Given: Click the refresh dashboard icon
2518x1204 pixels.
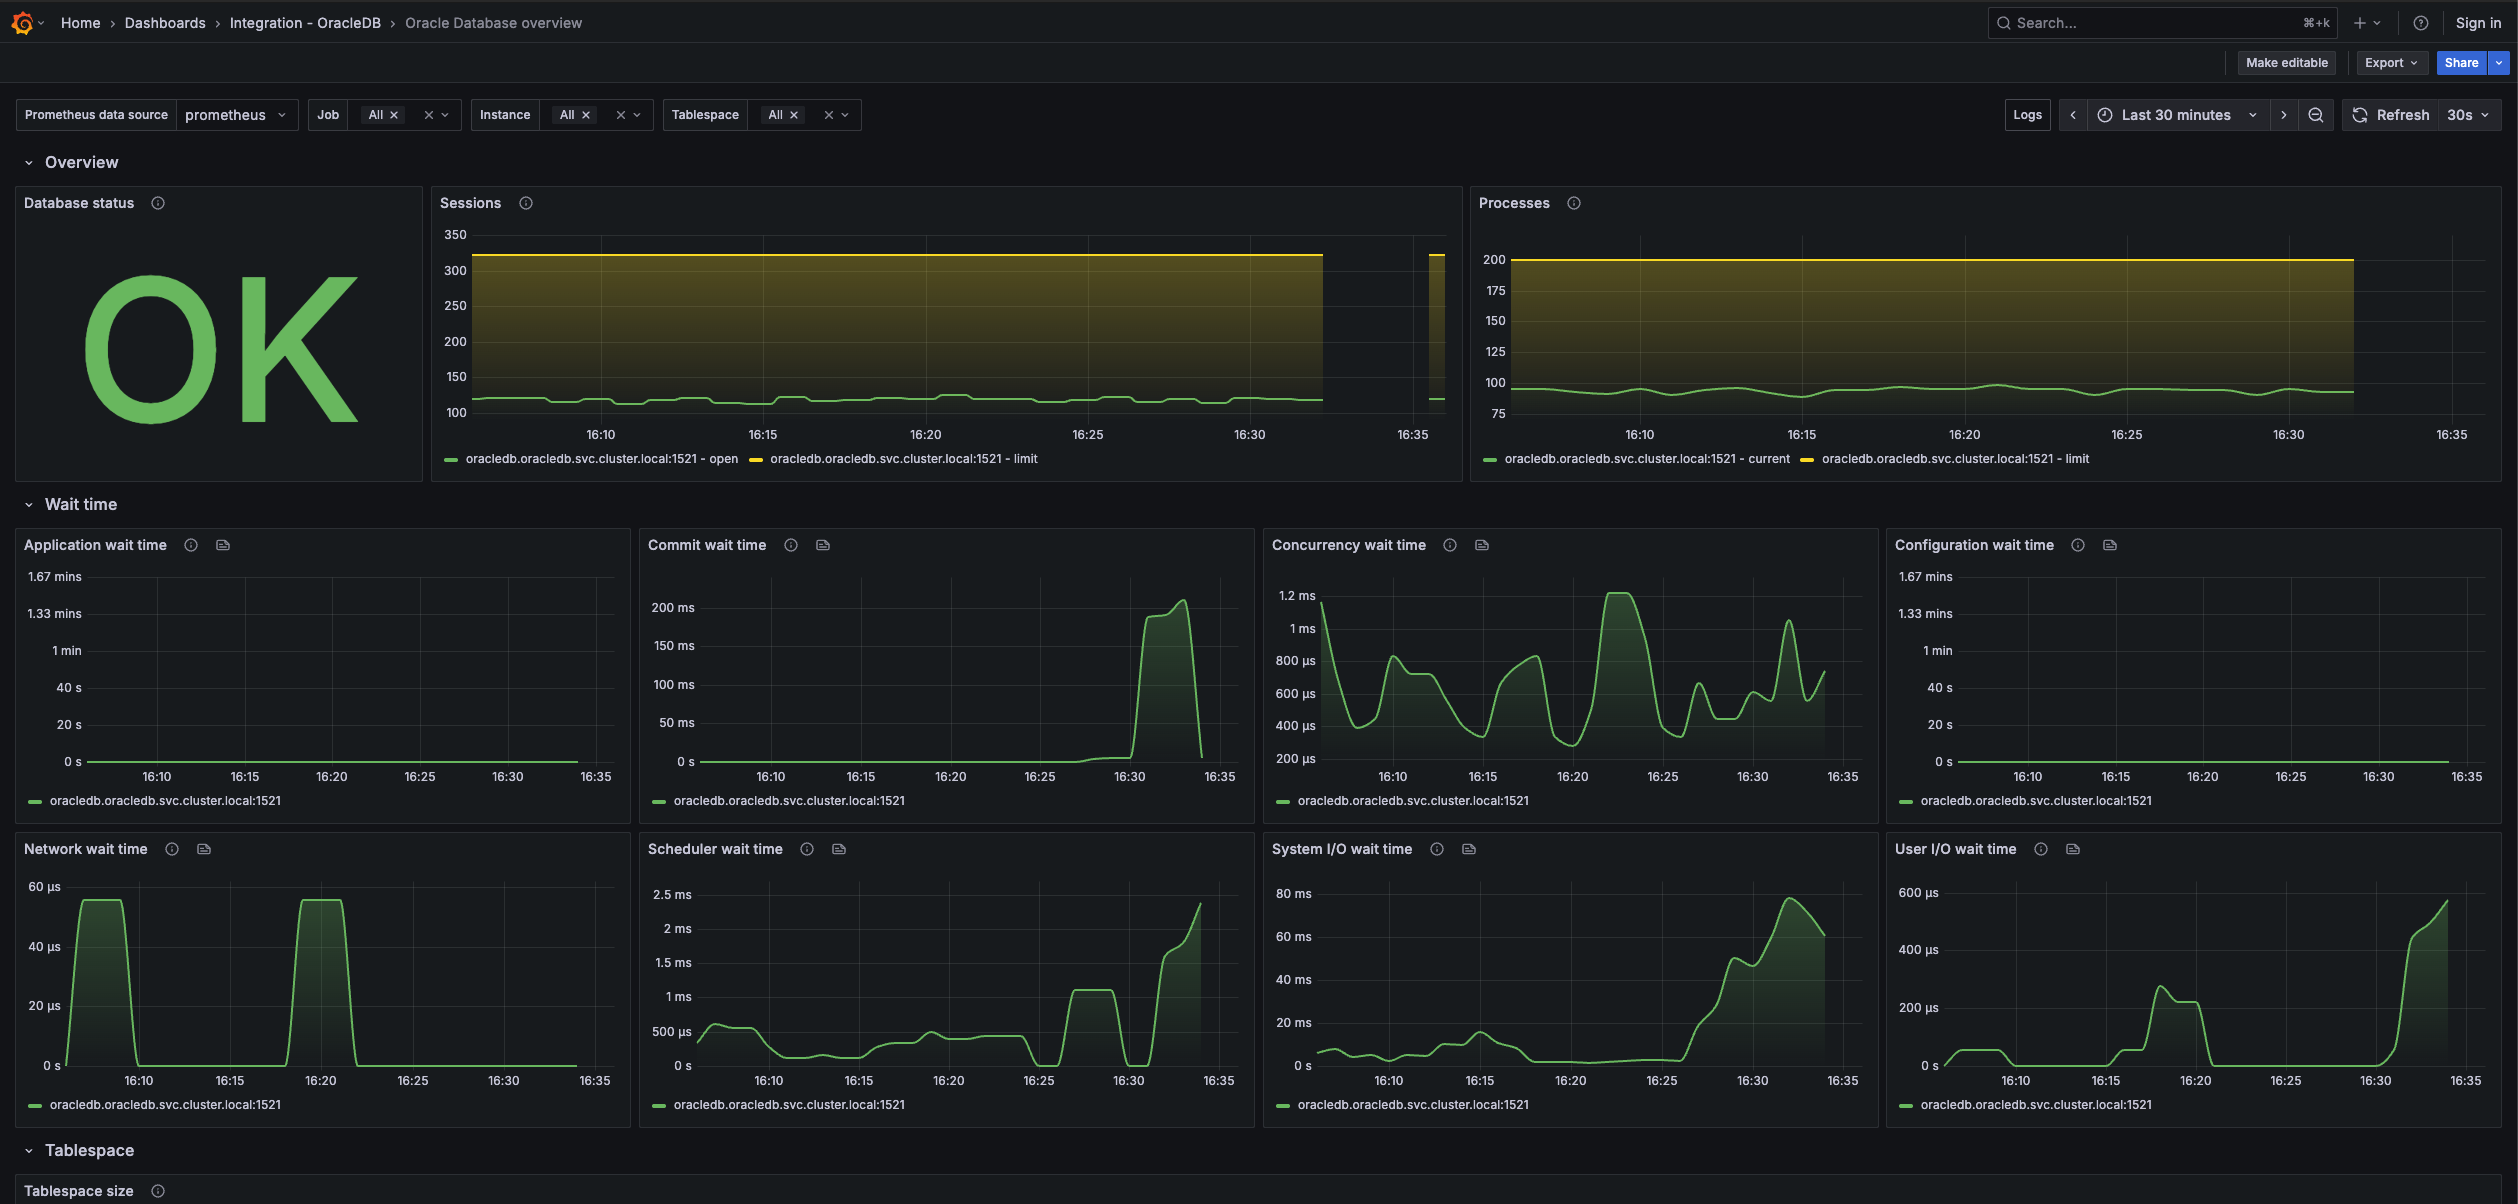Looking at the screenshot, I should point(2359,114).
